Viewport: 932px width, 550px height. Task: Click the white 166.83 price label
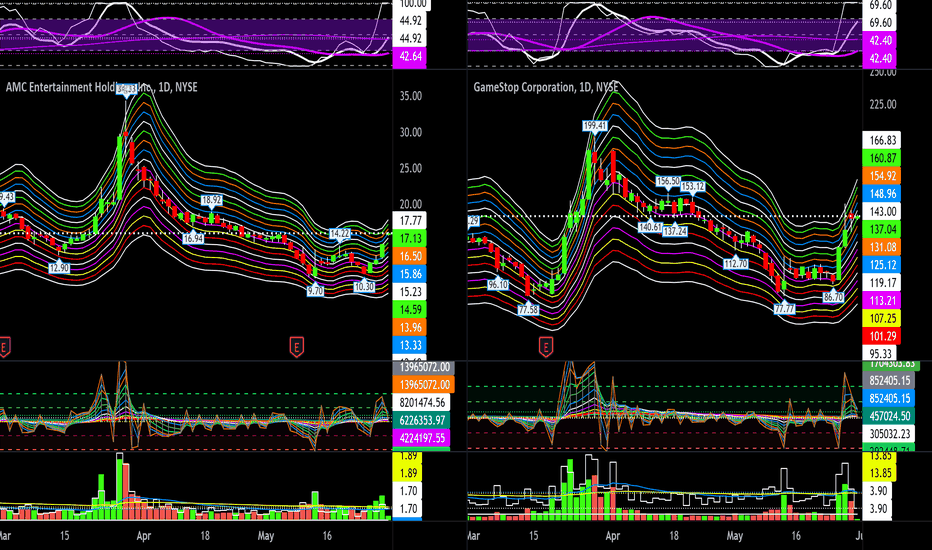(882, 140)
